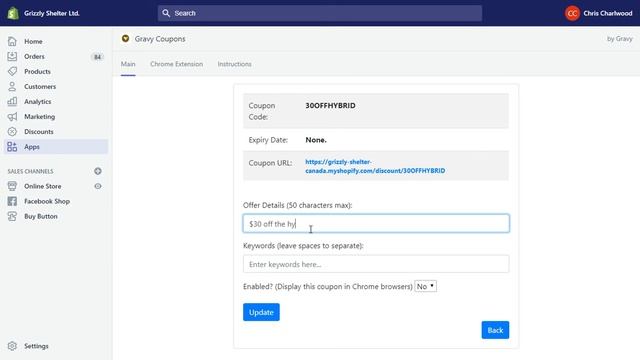Click the Gravy Coupons app icon
The width and height of the screenshot is (640, 360).
pos(125,38)
